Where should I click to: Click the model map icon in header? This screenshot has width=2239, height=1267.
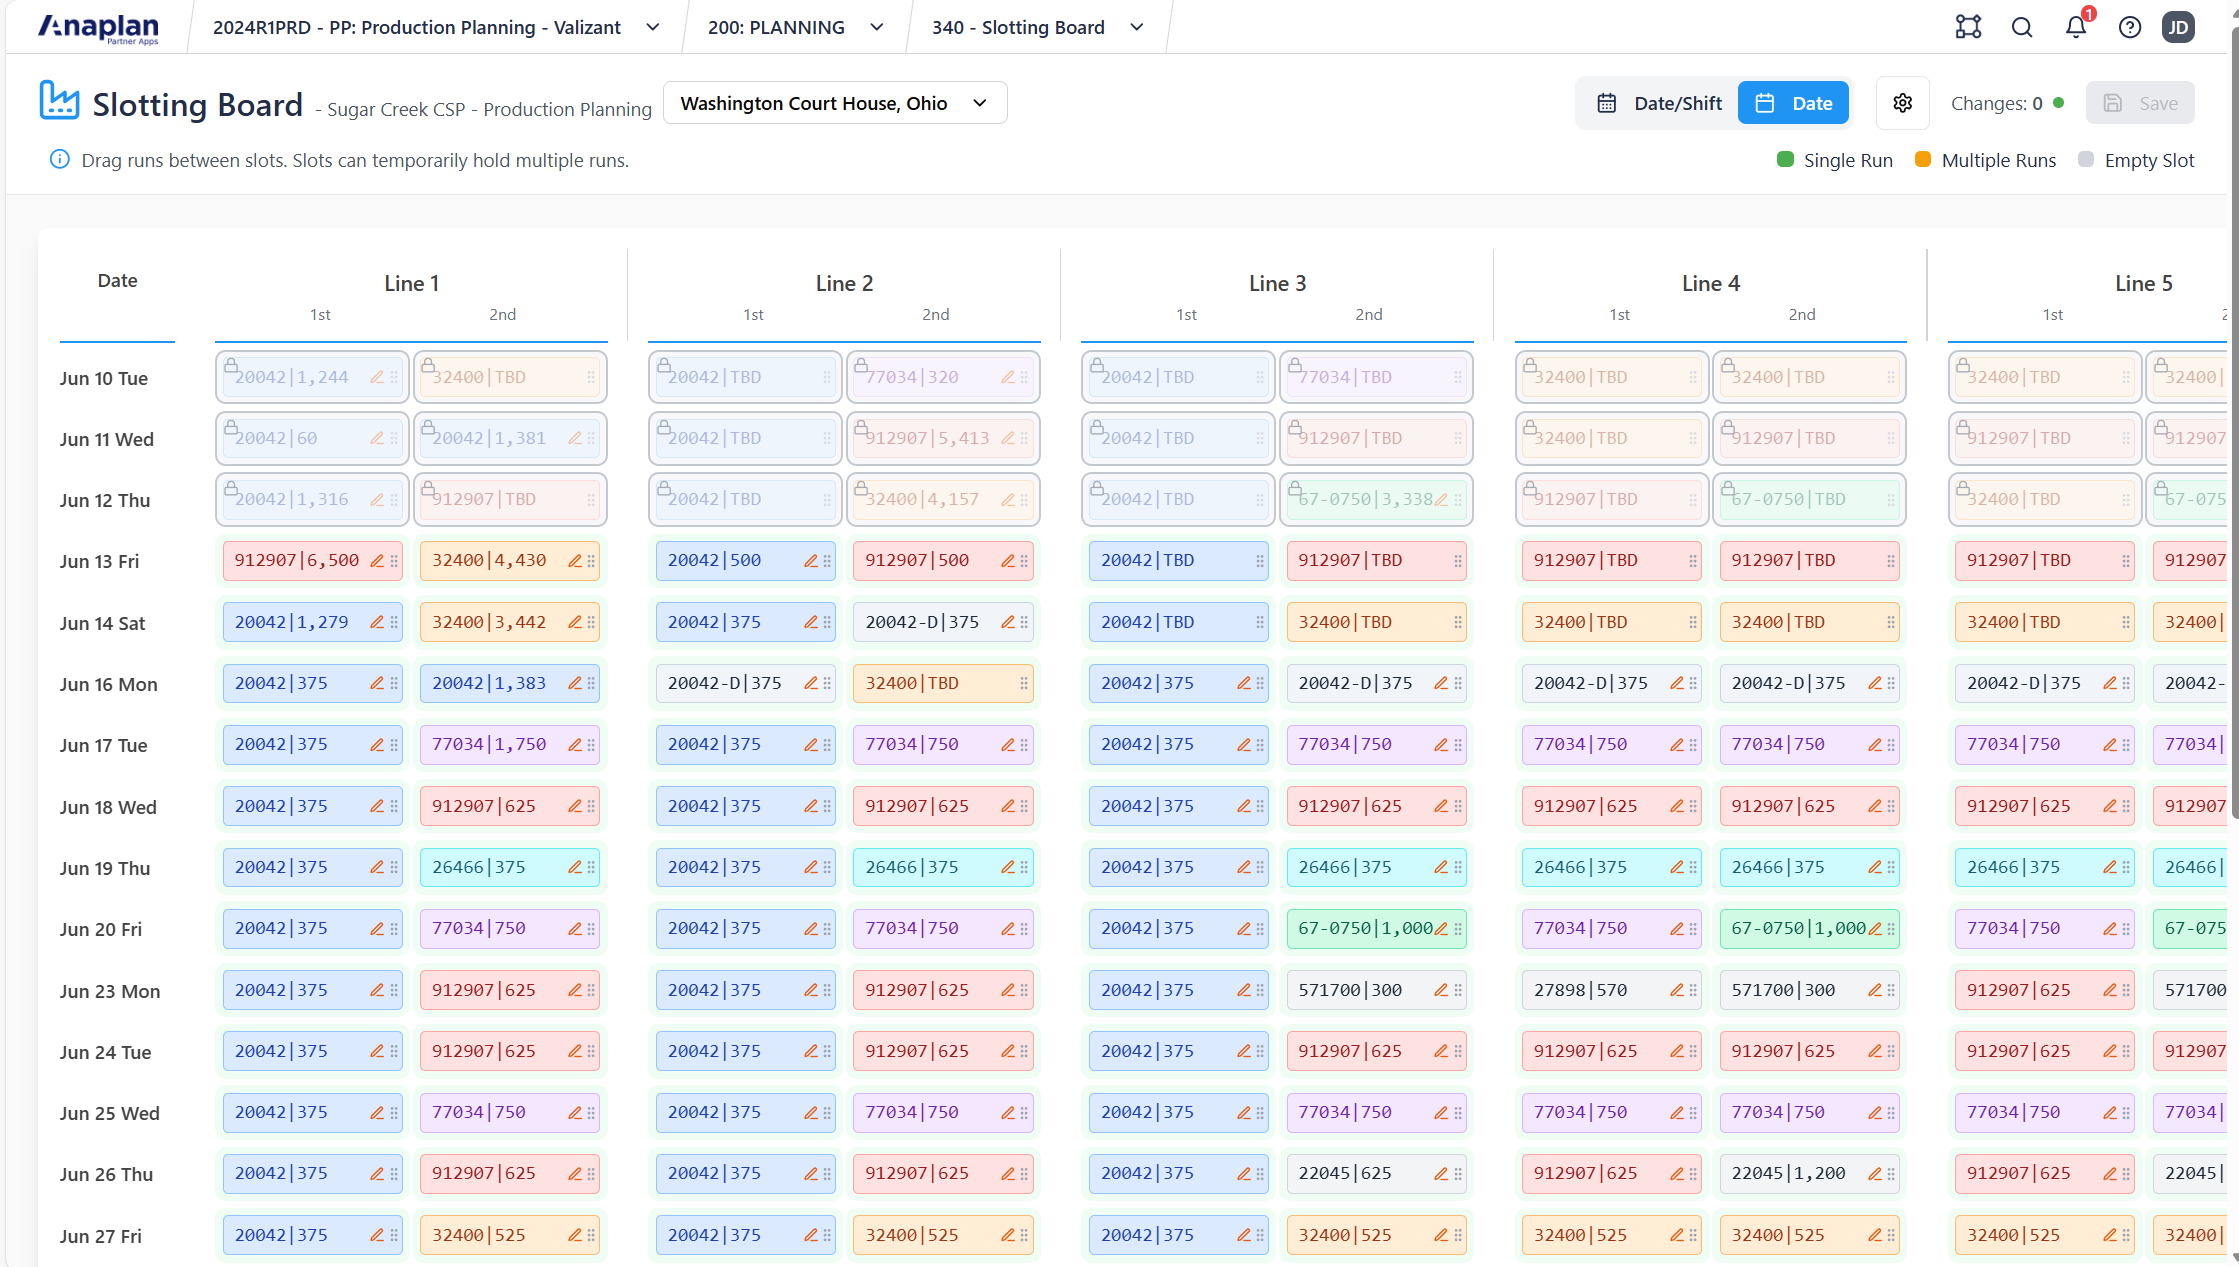(x=1967, y=27)
